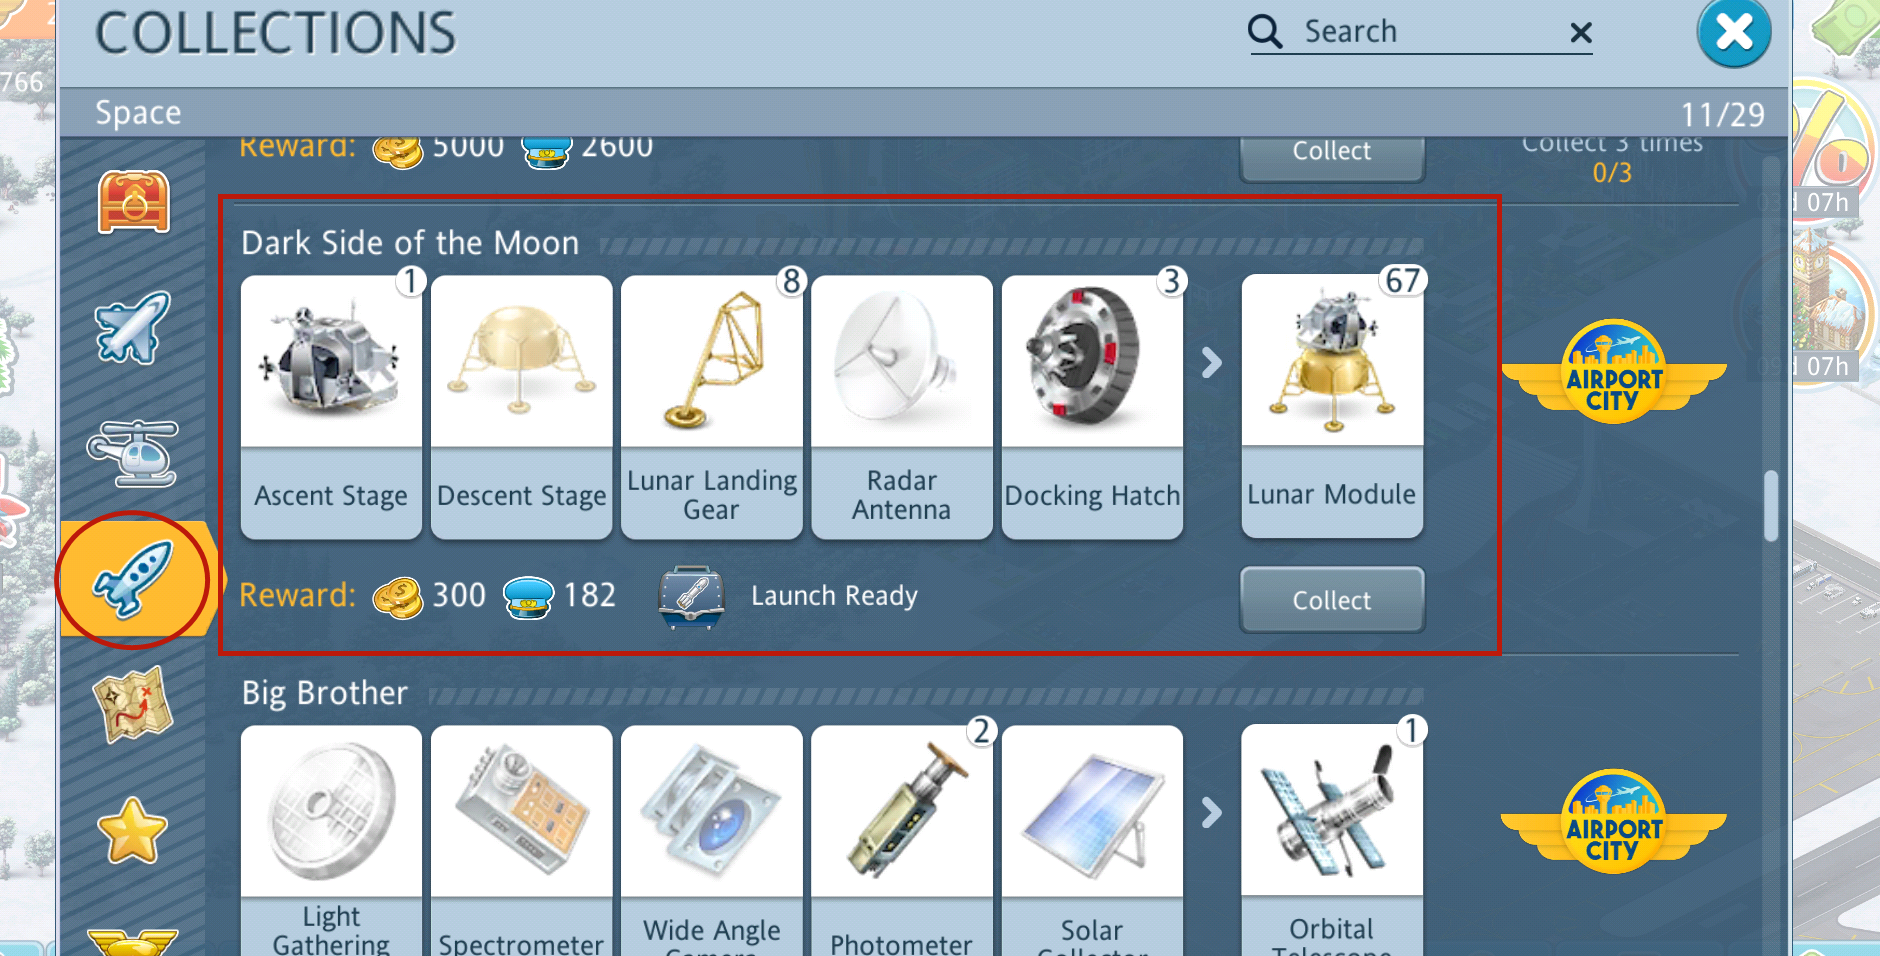The width and height of the screenshot is (1880, 956).
Task: Select the Solar Collector item
Action: pos(1092,841)
